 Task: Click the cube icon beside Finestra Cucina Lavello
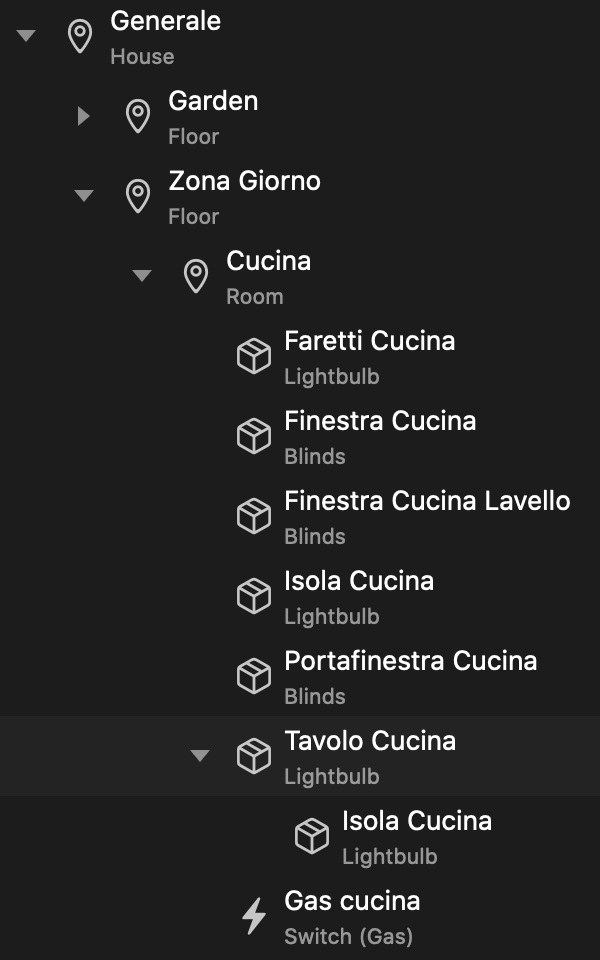coord(254,516)
